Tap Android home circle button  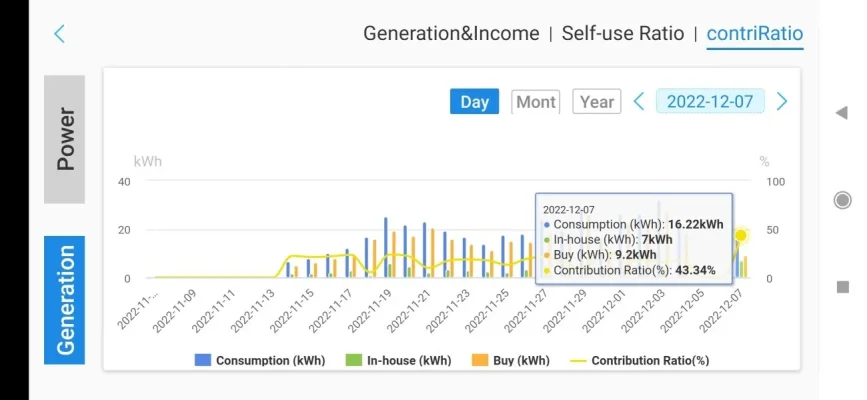tap(842, 200)
